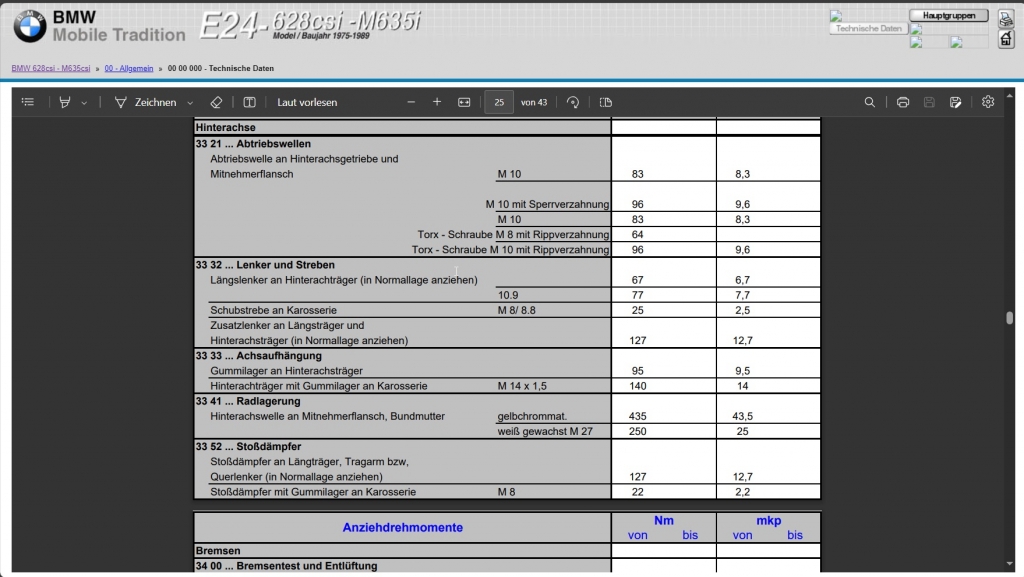This screenshot has height=577, width=1024.
Task: Select the eraser tool
Action: coord(216,102)
